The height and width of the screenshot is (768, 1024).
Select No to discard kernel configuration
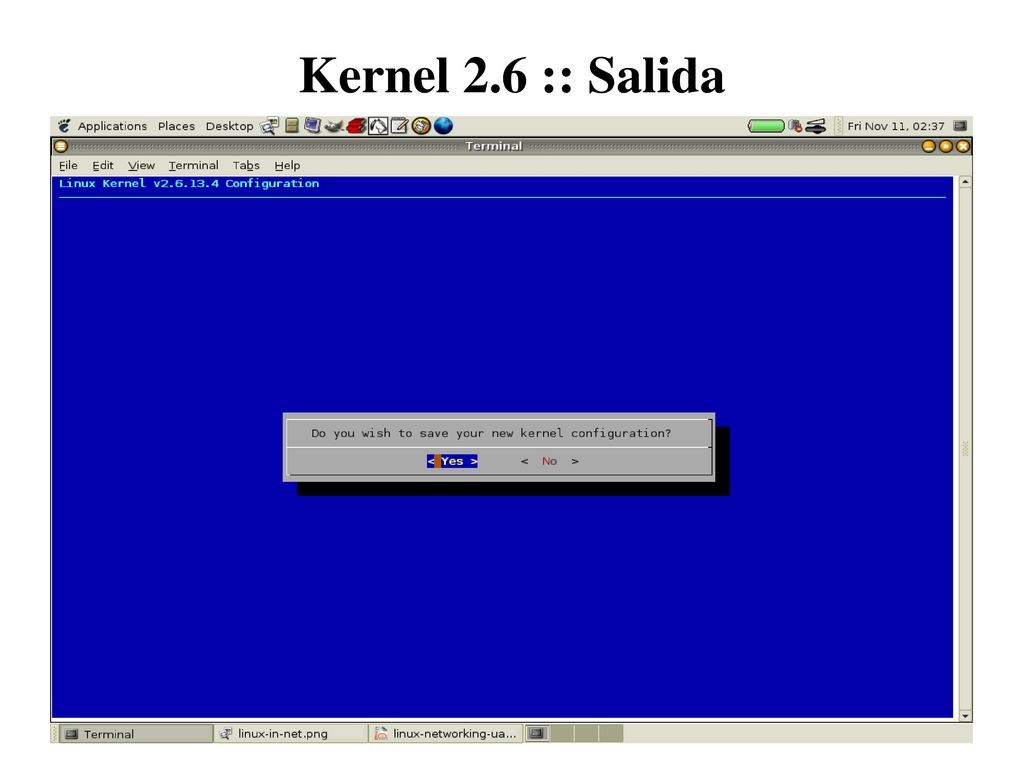[x=549, y=461]
